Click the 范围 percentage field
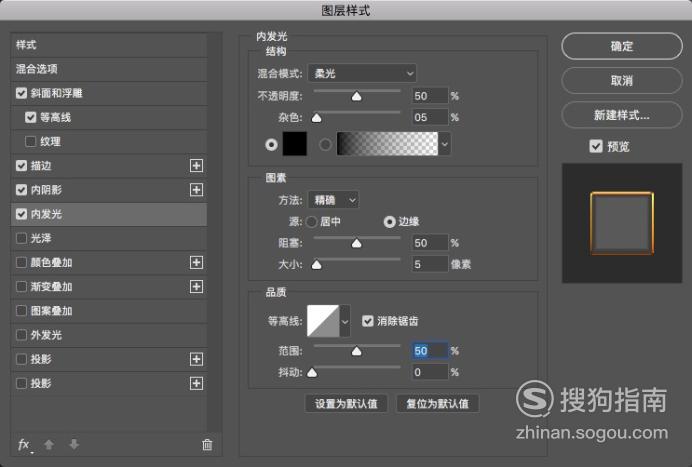The height and width of the screenshot is (467, 692). (x=430, y=351)
